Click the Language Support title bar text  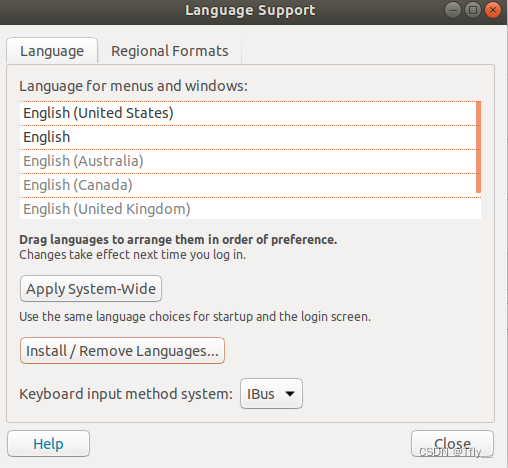coord(250,10)
